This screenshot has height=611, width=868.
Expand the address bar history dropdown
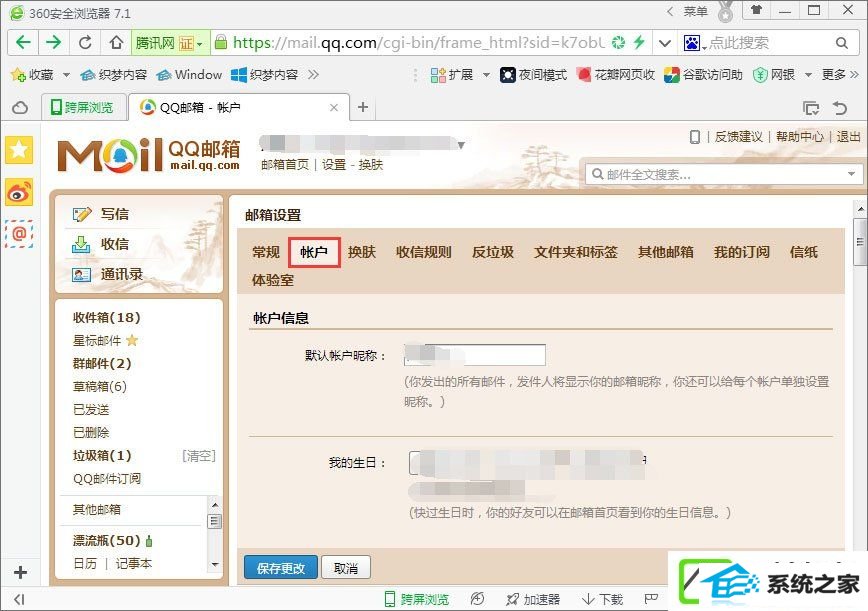(665, 43)
